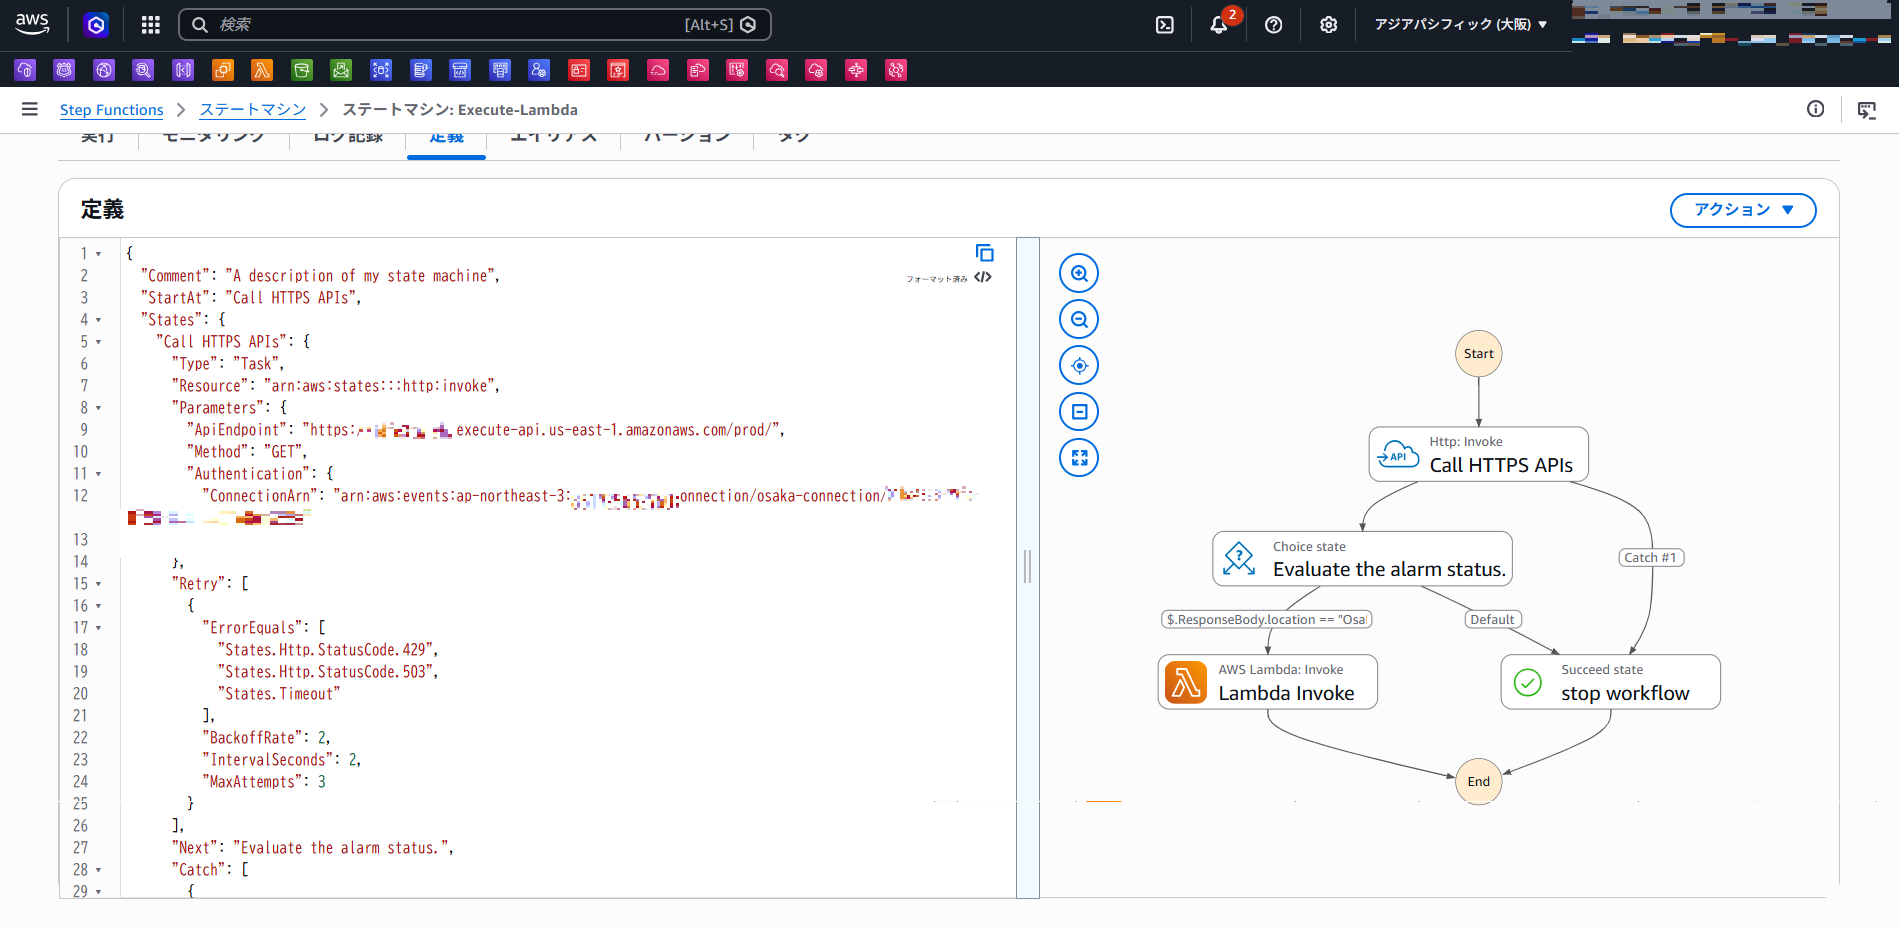This screenshot has width=1899, height=928.
Task: Click the orange Lambda service shortcut
Action: point(262,70)
